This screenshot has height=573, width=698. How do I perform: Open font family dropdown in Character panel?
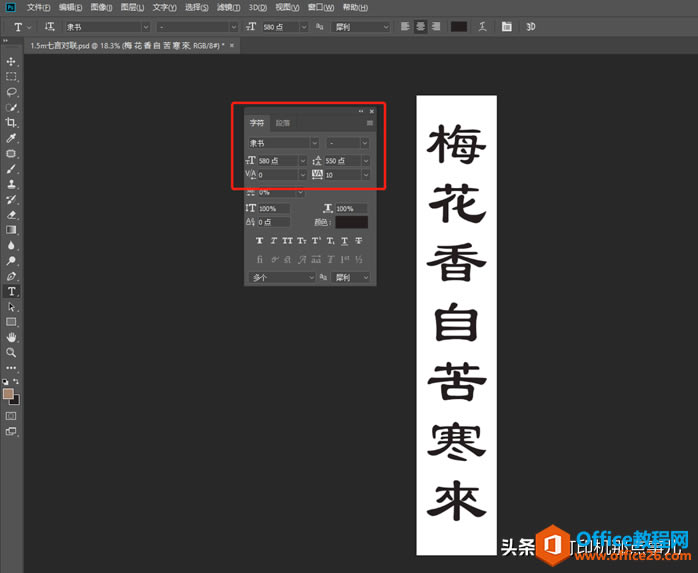point(315,143)
